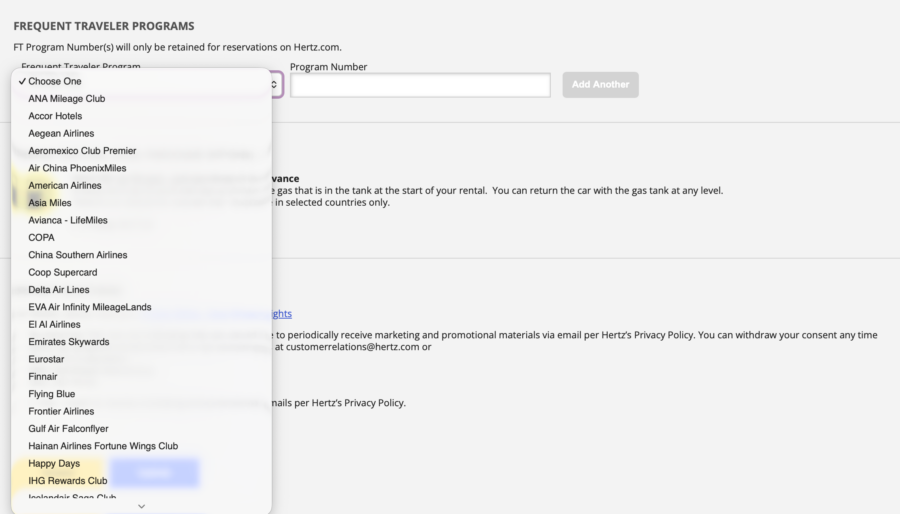Open the partially hidden 'ights' link

point(281,314)
